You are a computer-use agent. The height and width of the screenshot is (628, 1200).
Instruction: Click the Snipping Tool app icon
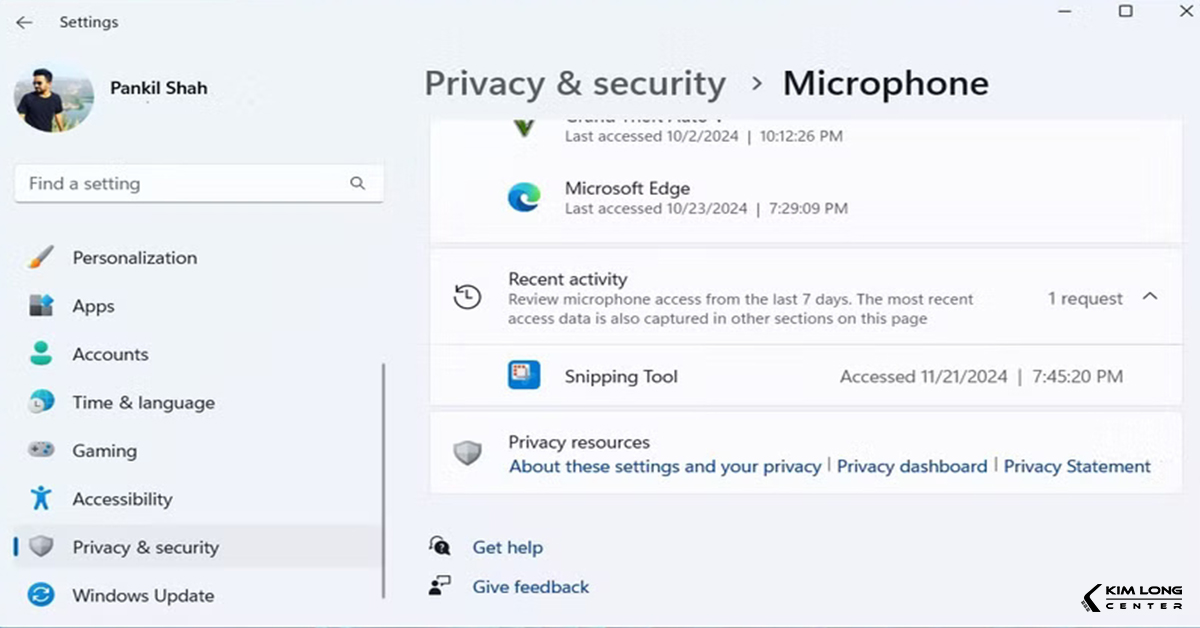pos(524,376)
